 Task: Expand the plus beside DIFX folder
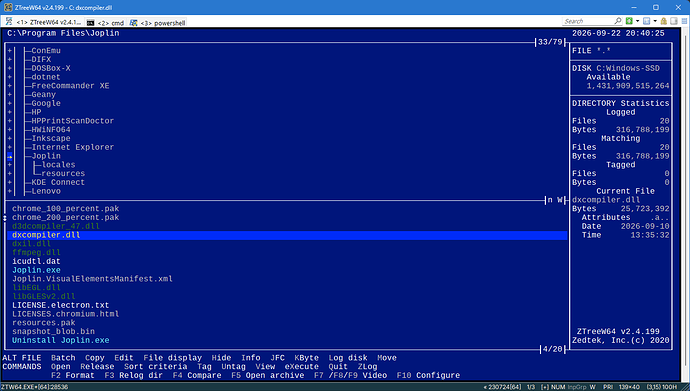(10, 59)
